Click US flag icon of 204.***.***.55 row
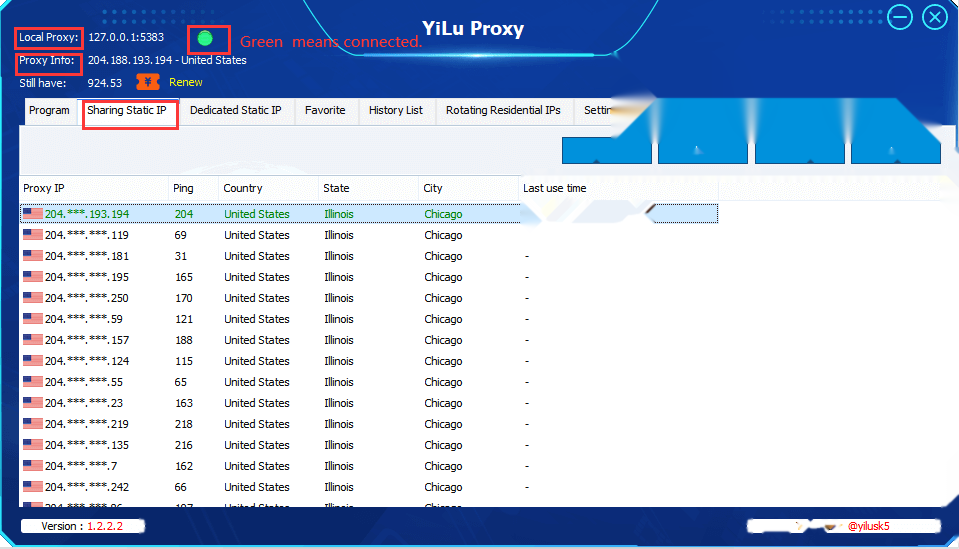959x549 pixels. coord(33,381)
